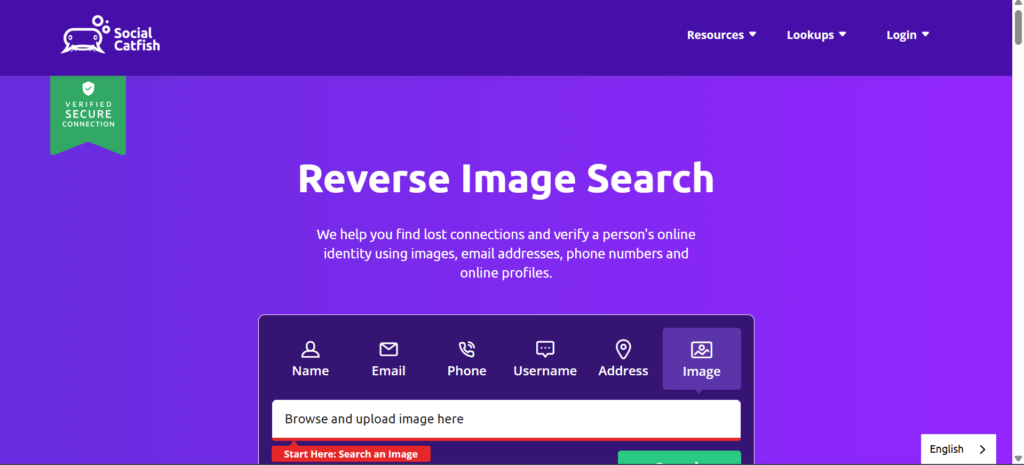This screenshot has width=1024, height=465.
Task: Open the Login dropdown
Action: click(907, 35)
